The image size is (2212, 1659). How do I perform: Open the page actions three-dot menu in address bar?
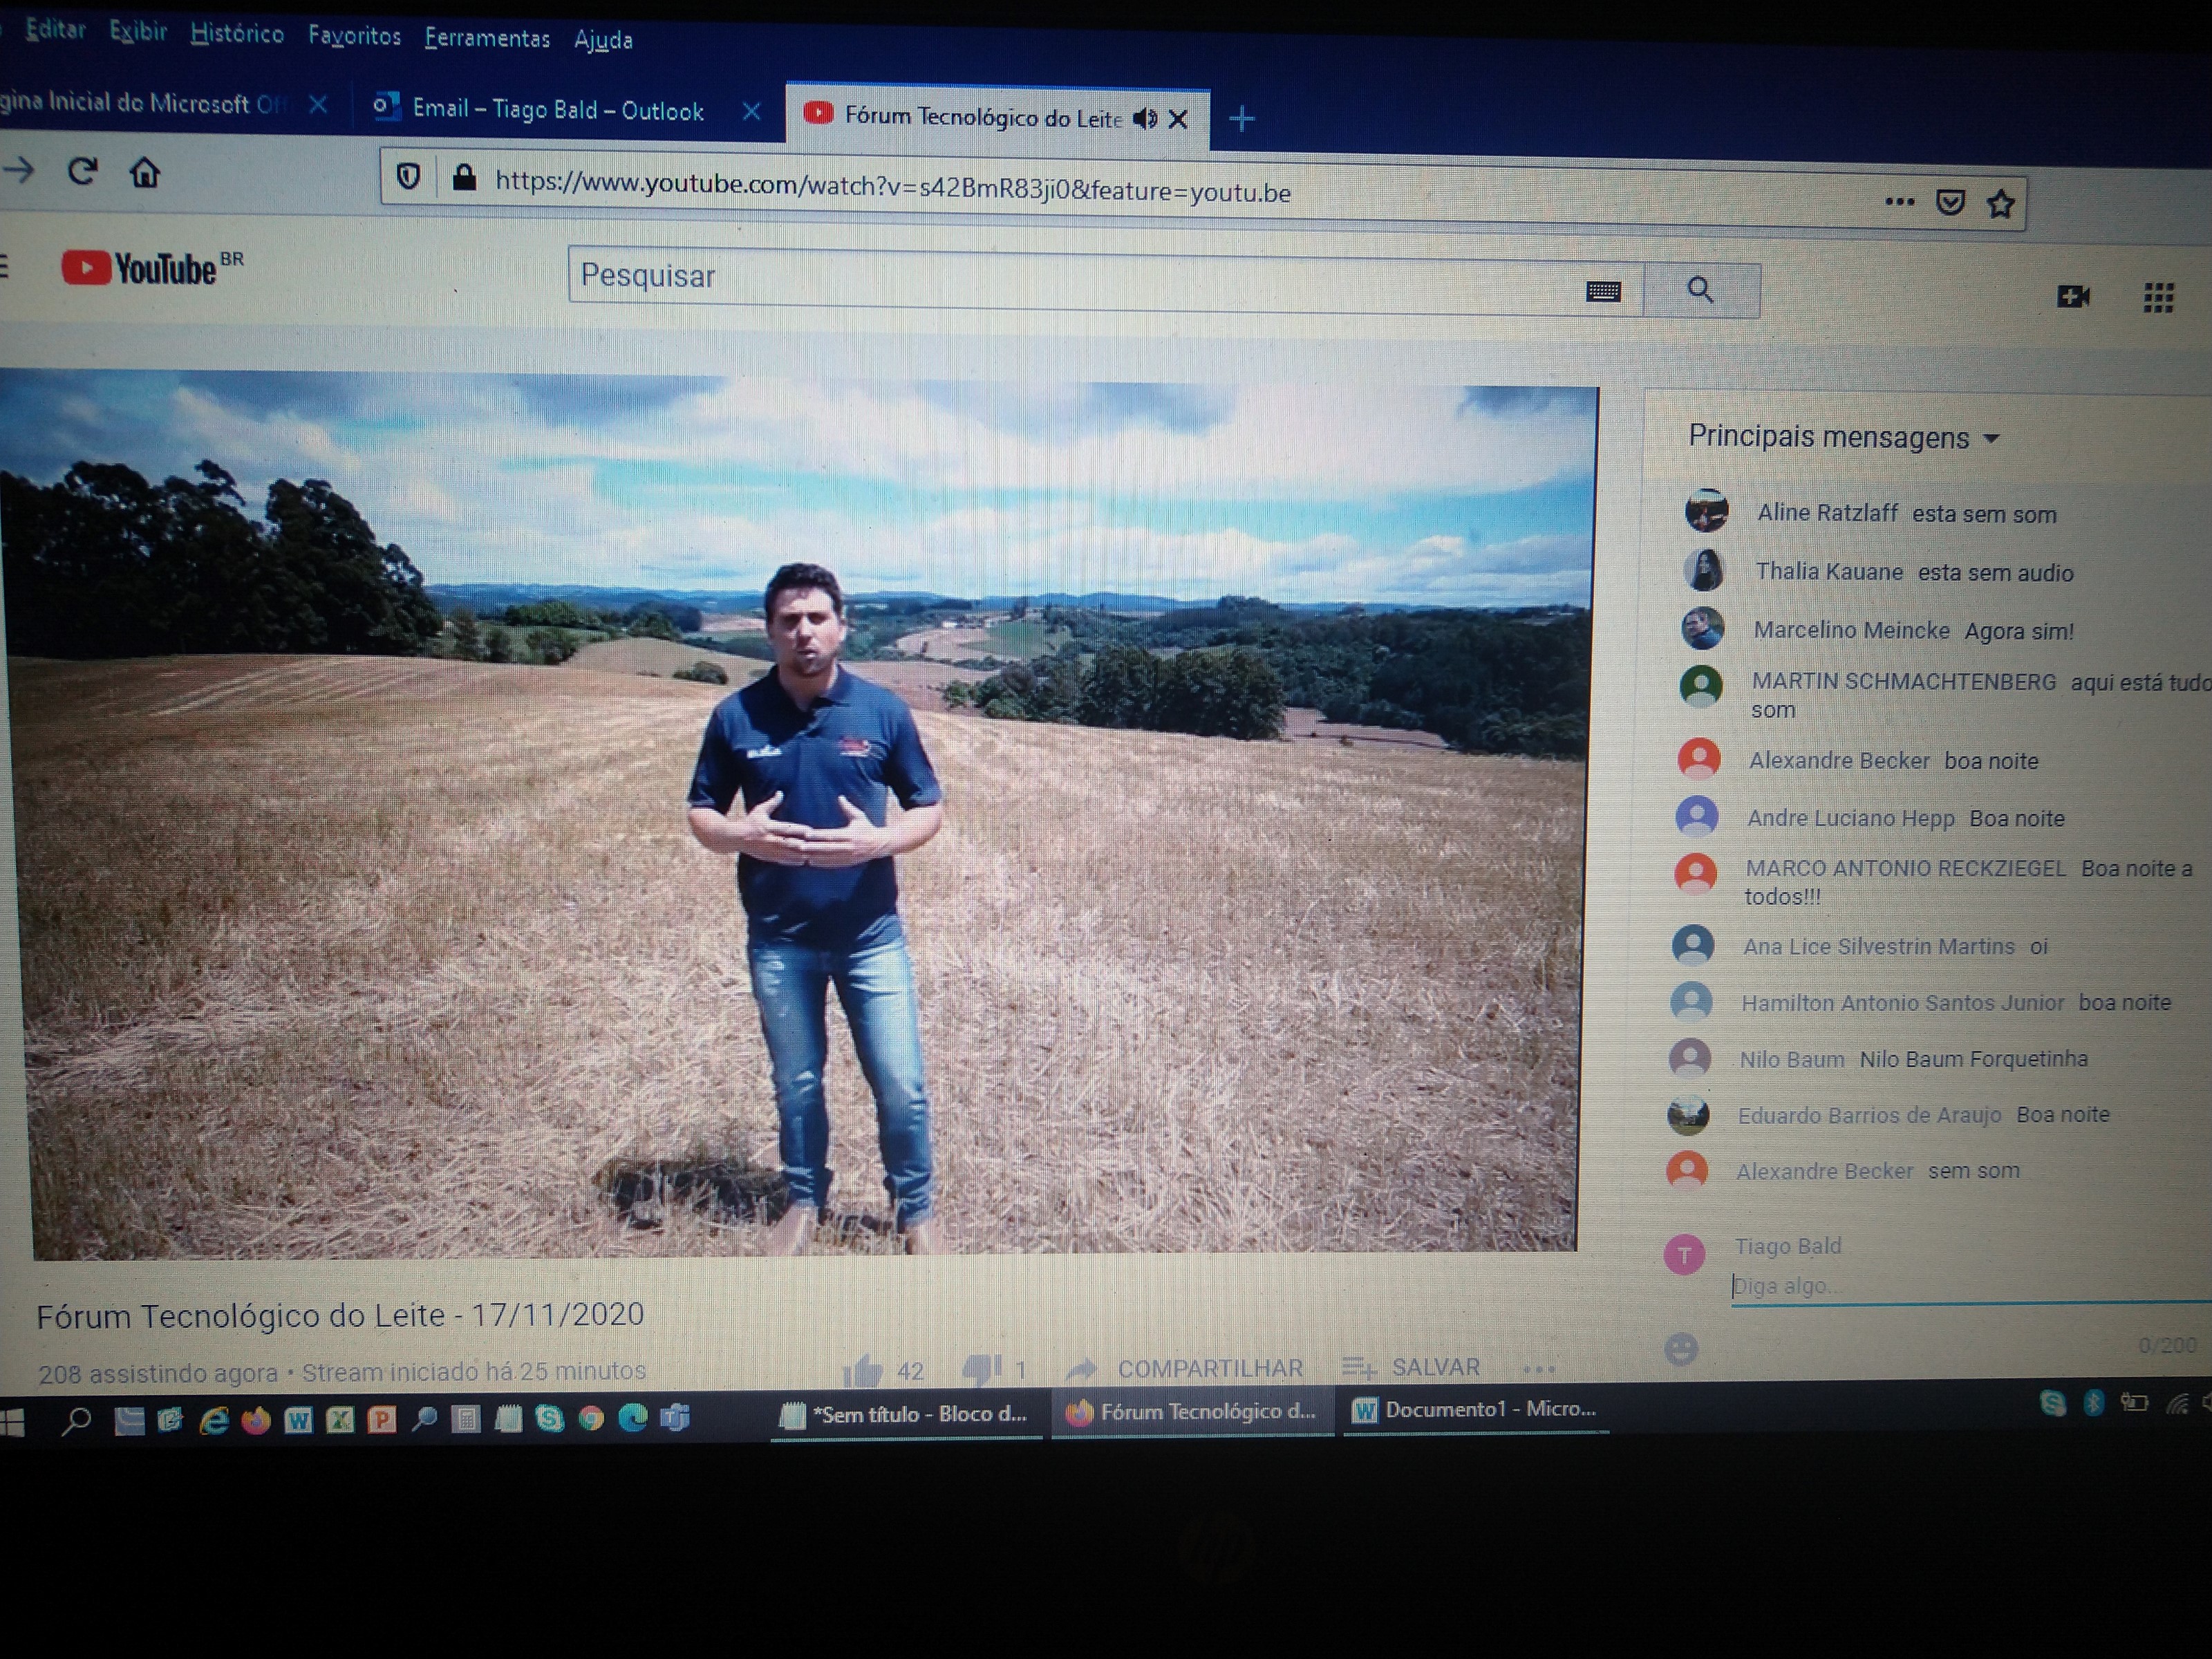point(1899,202)
